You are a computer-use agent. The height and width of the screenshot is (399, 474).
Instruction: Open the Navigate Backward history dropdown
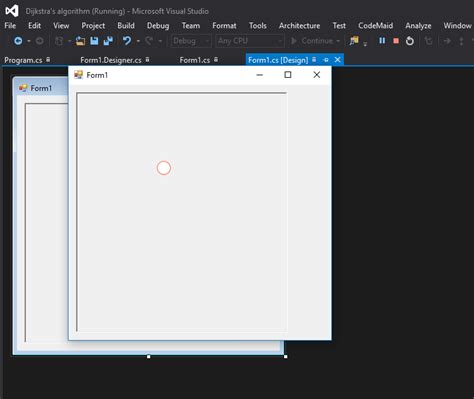[x=29, y=41]
